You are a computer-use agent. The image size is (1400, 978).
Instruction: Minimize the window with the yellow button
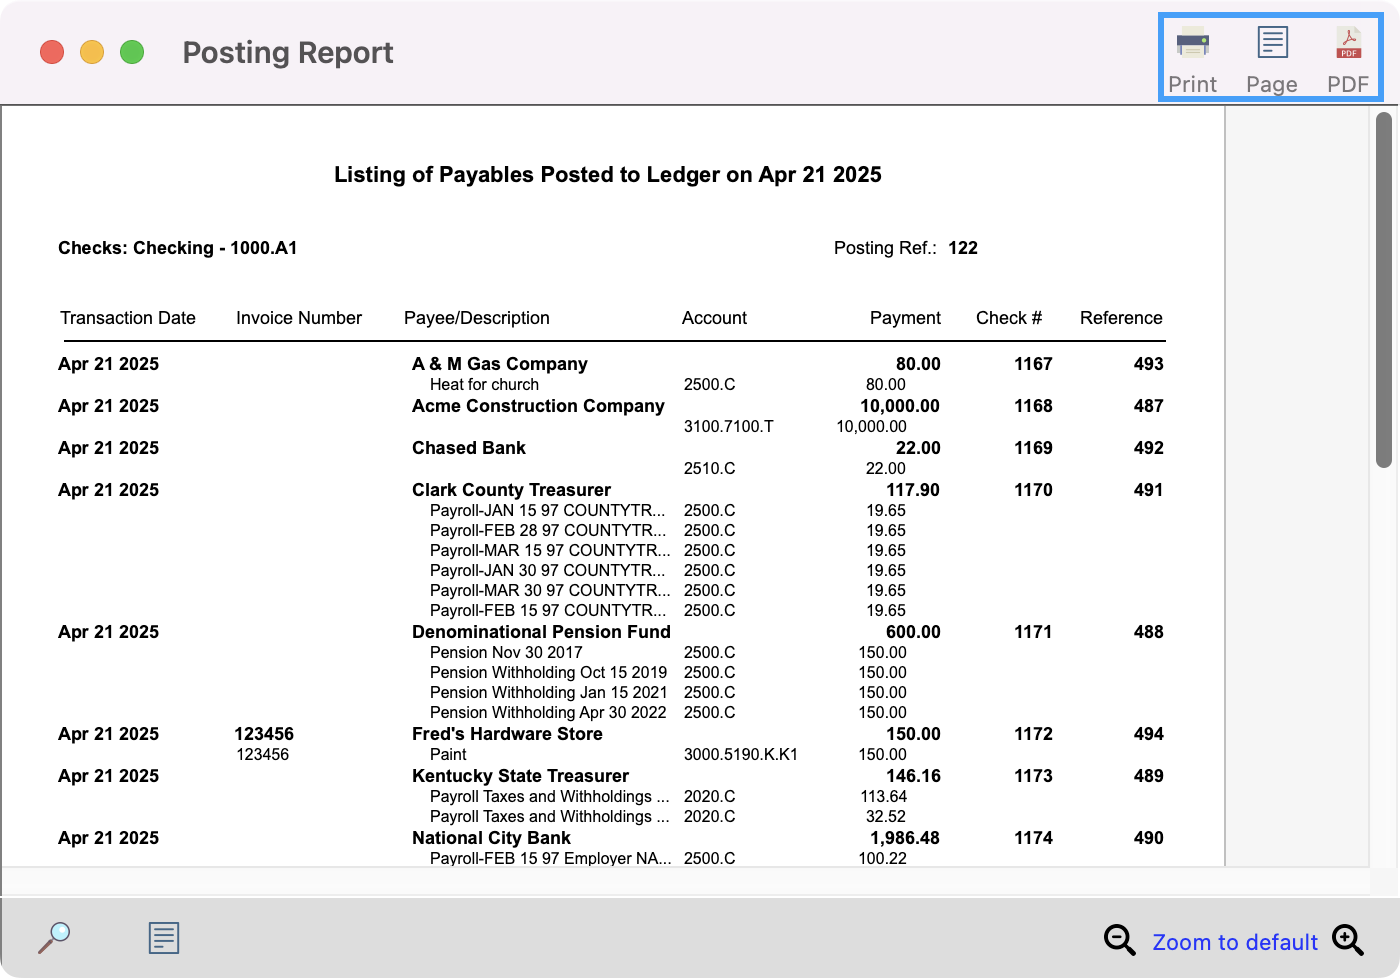(x=92, y=52)
